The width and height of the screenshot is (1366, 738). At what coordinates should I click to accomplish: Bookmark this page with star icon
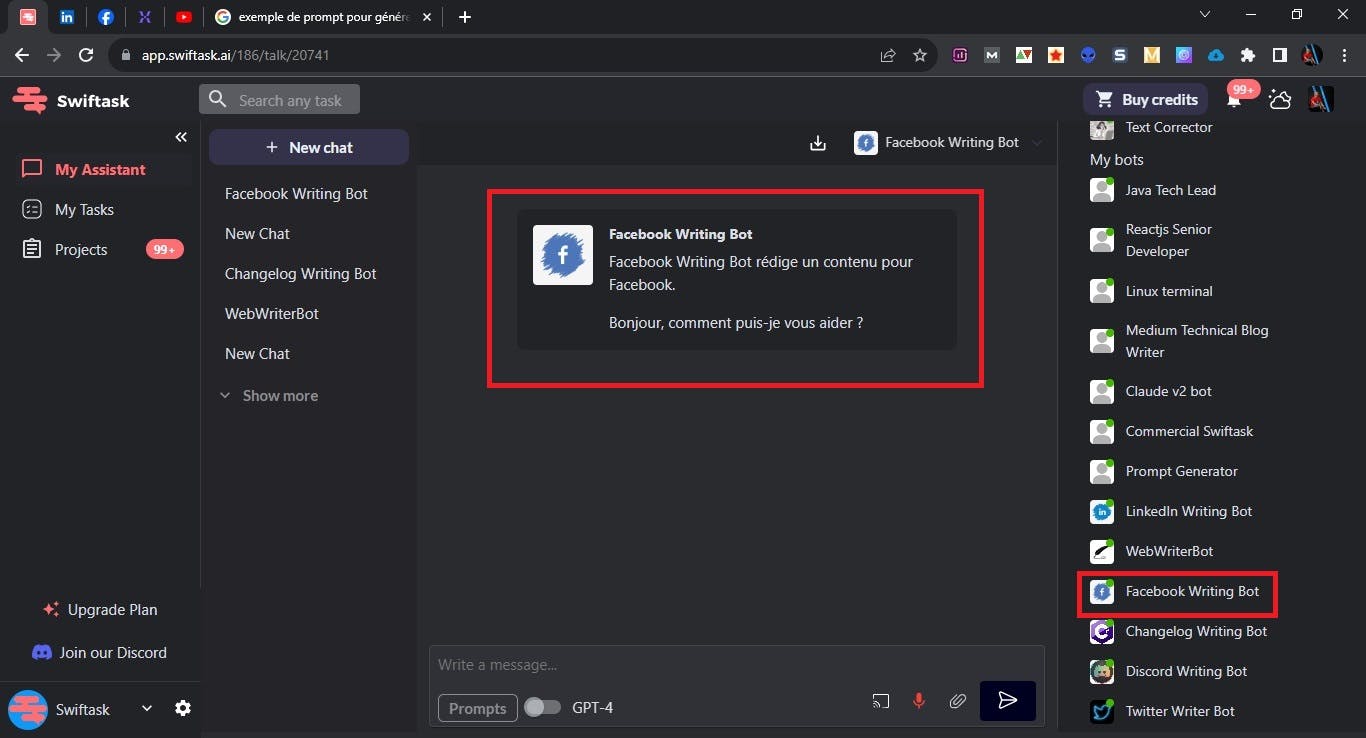(920, 56)
